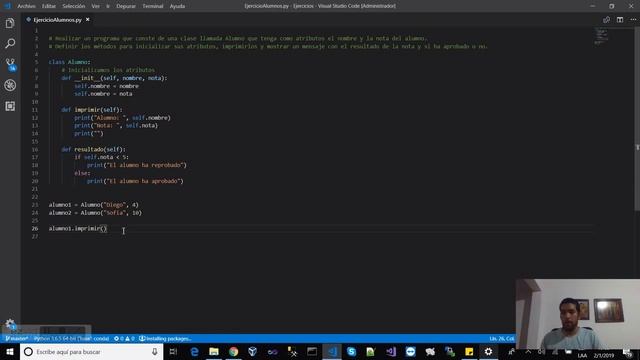Click print "El alumno ha reprobado" line
Image resolution: width=640 pixels, height=360 pixels.
point(137,165)
